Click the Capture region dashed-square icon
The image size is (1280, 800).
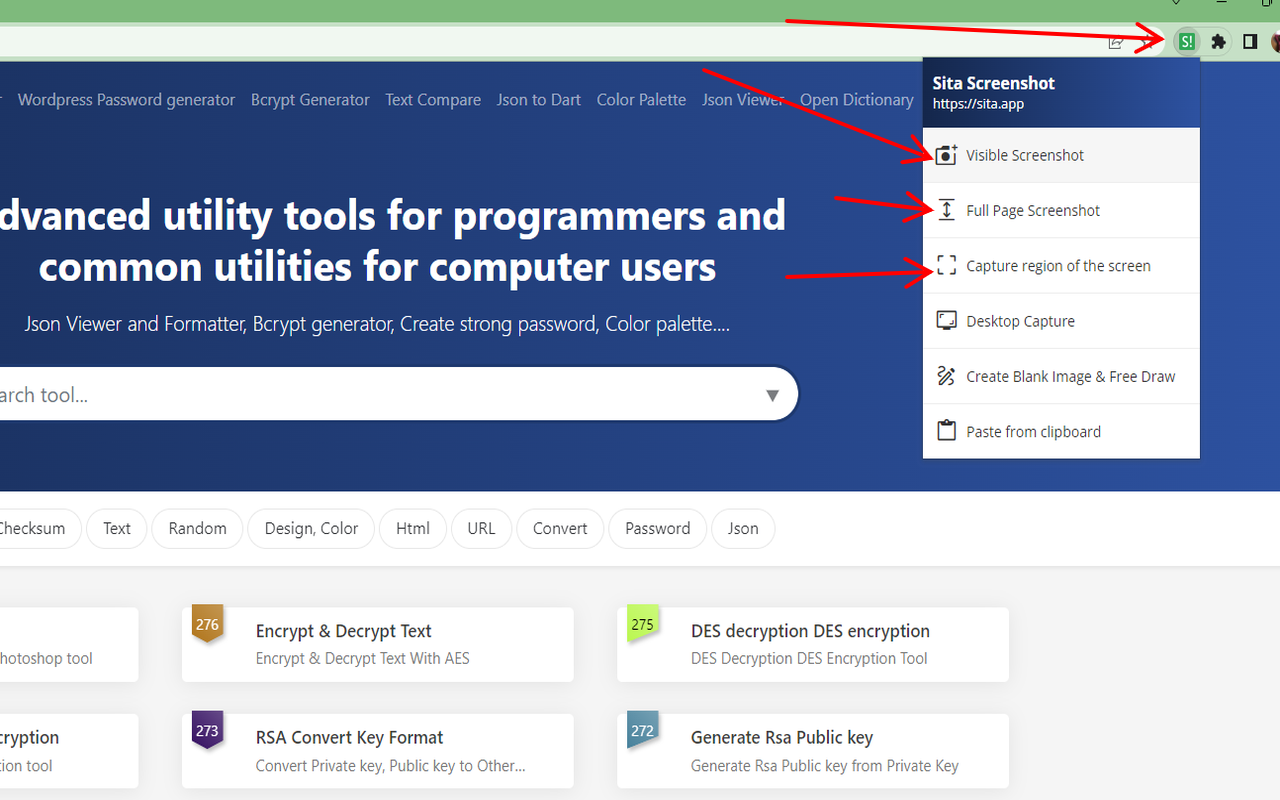pos(946,266)
